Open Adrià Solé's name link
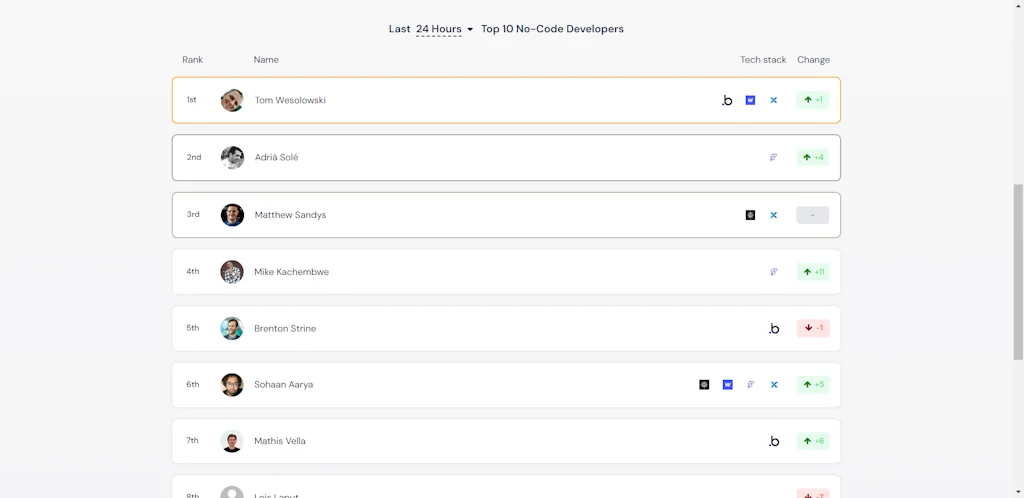The image size is (1024, 498). pyautogui.click(x=276, y=157)
